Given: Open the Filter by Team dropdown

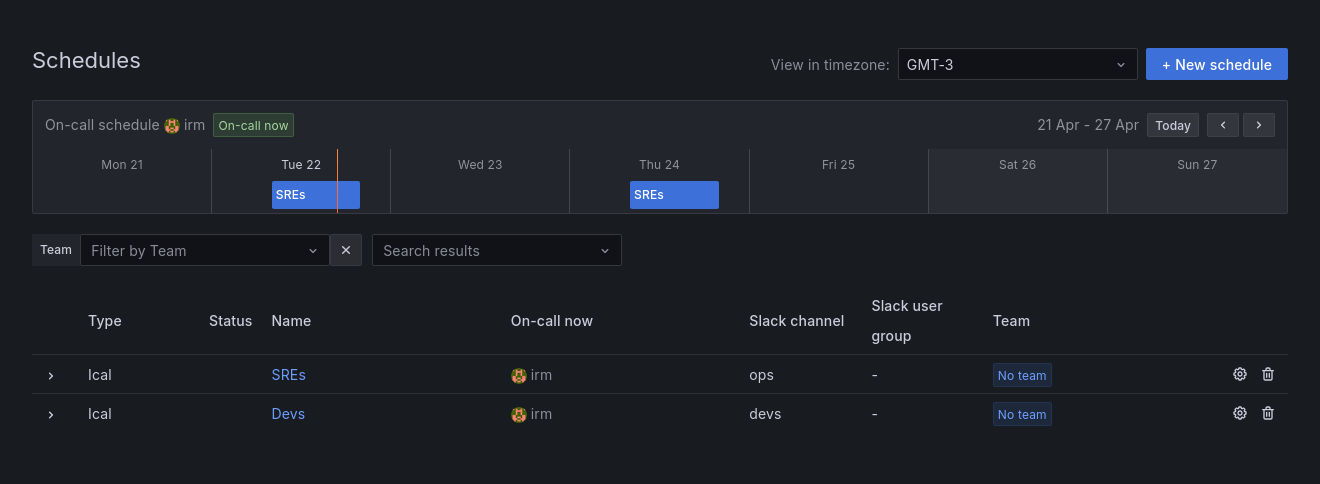Looking at the screenshot, I should pos(205,250).
